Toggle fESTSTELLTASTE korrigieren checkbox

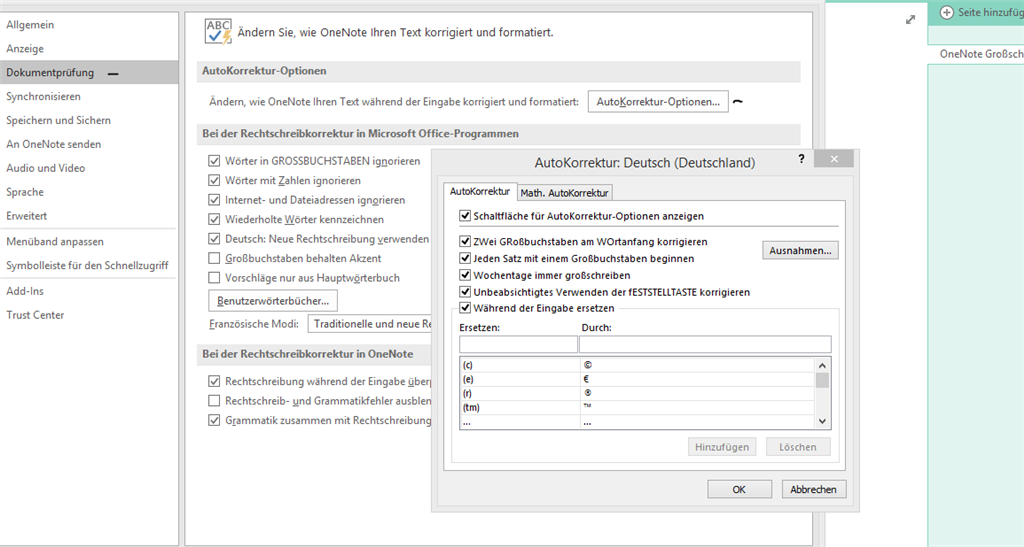pyautogui.click(x=465, y=292)
